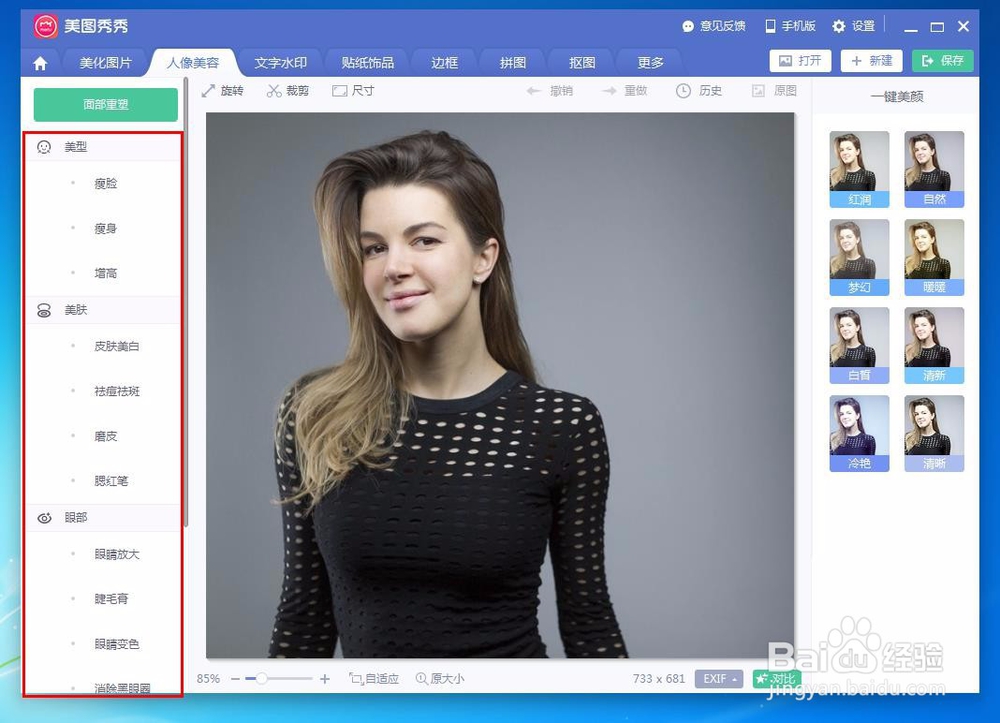
Task: Open 设置 settings with gear icon
Action: [853, 26]
